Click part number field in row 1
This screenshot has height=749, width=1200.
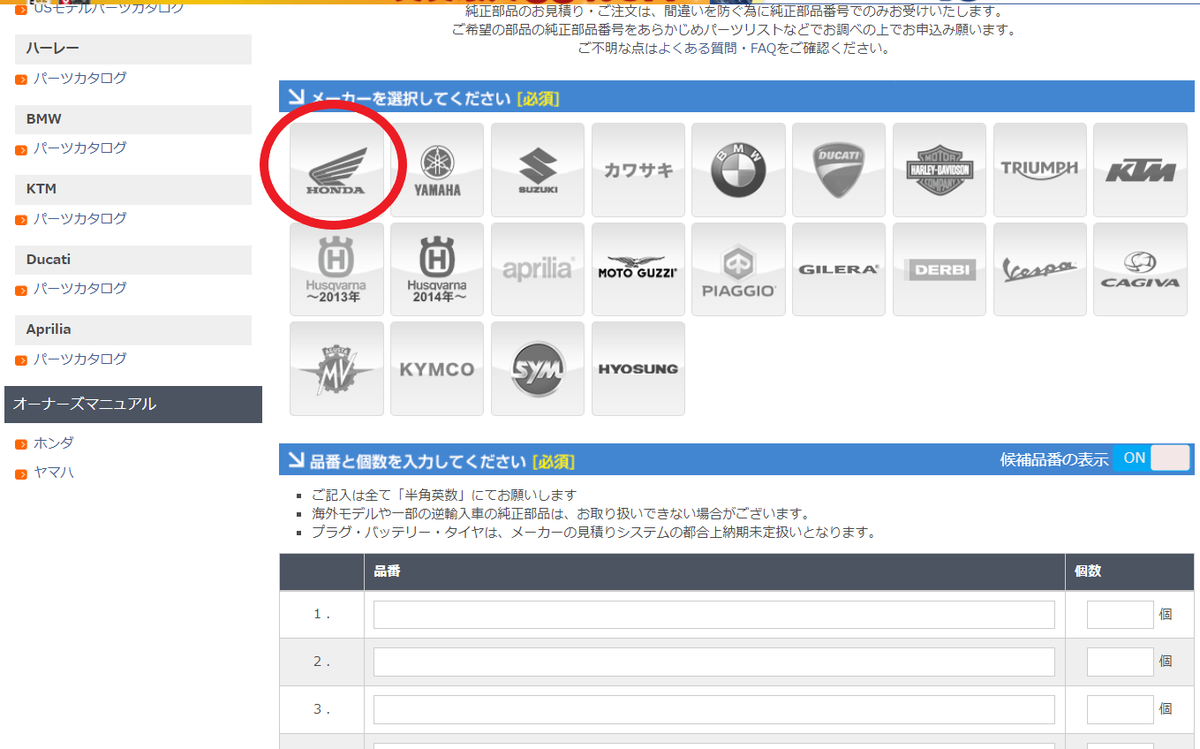[x=714, y=614]
